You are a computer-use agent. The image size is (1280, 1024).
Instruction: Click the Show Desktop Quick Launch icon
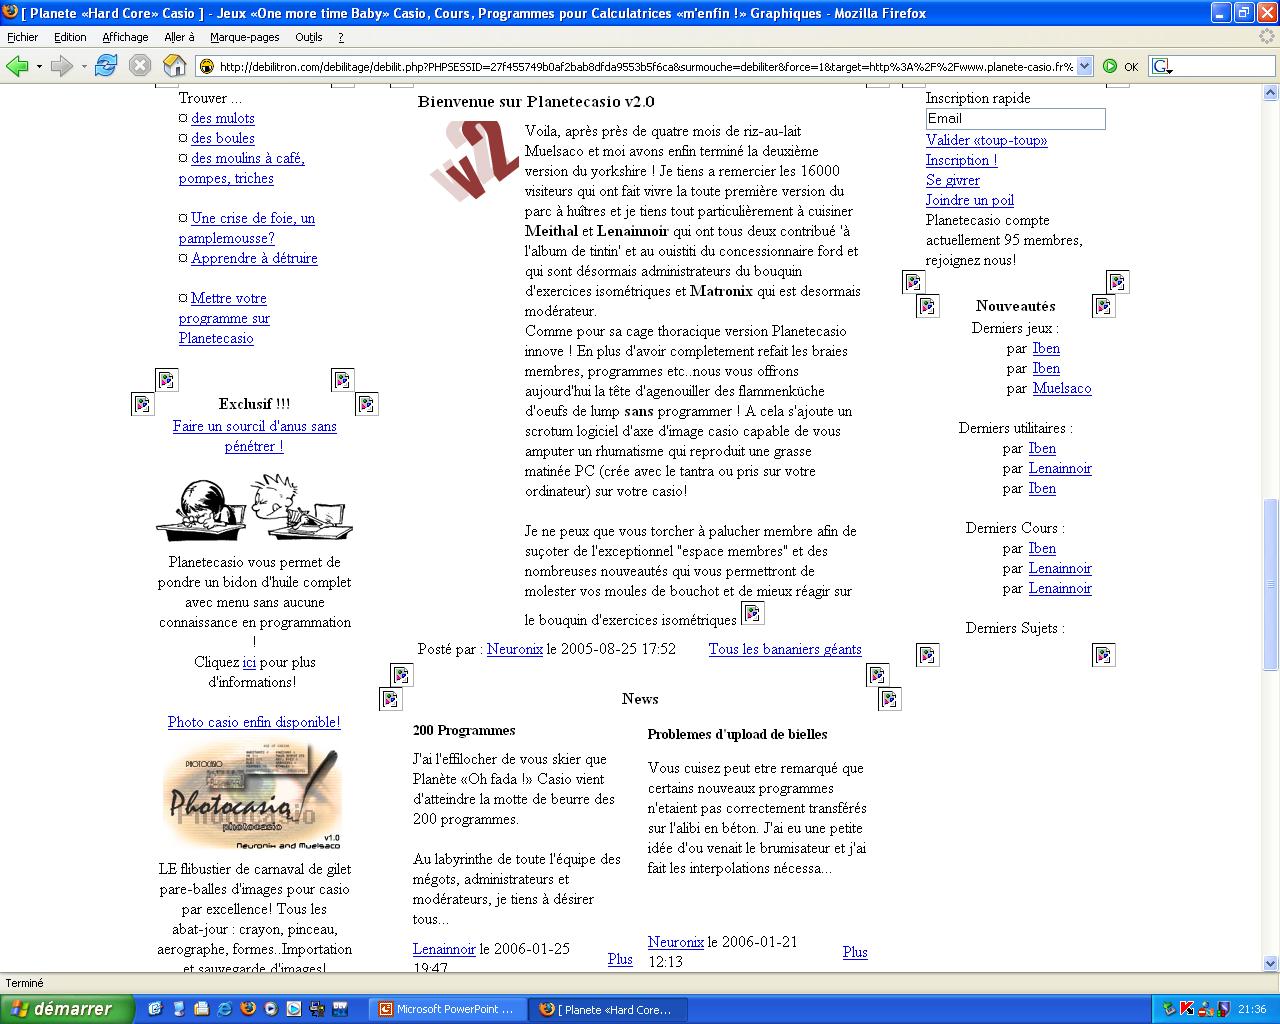pyautogui.click(x=156, y=1009)
